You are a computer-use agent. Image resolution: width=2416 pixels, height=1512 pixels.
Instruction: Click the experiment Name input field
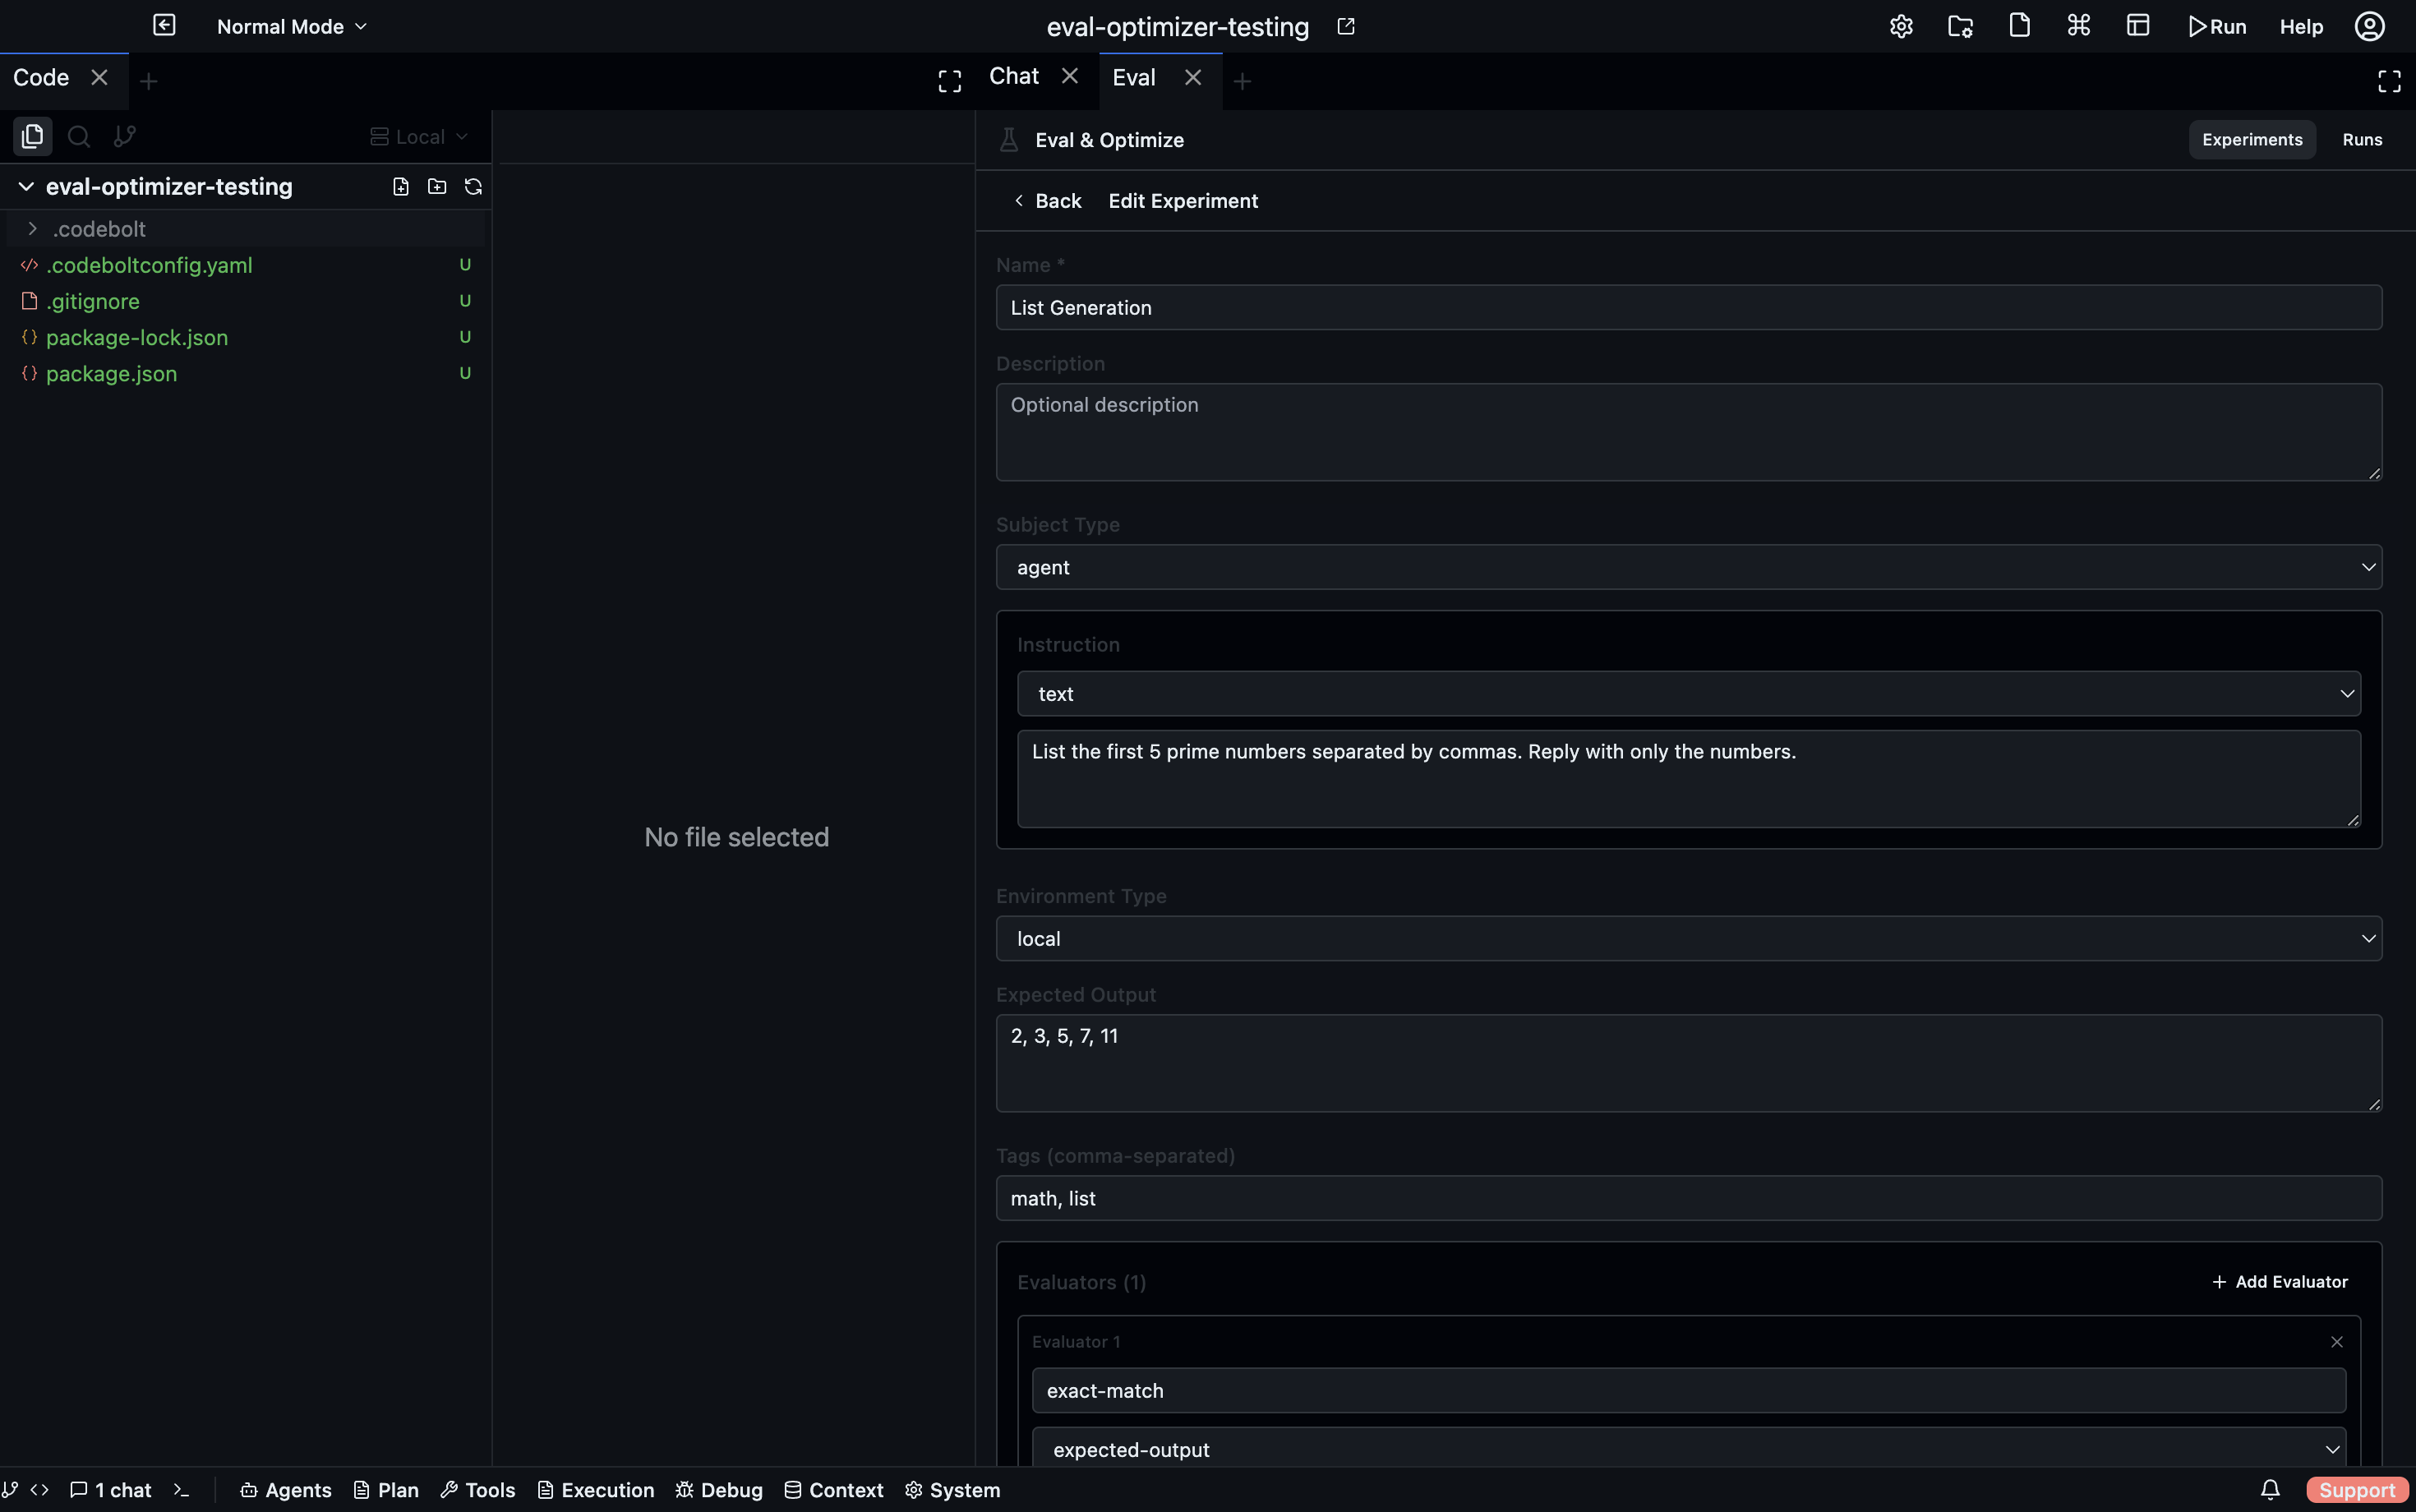(1688, 308)
